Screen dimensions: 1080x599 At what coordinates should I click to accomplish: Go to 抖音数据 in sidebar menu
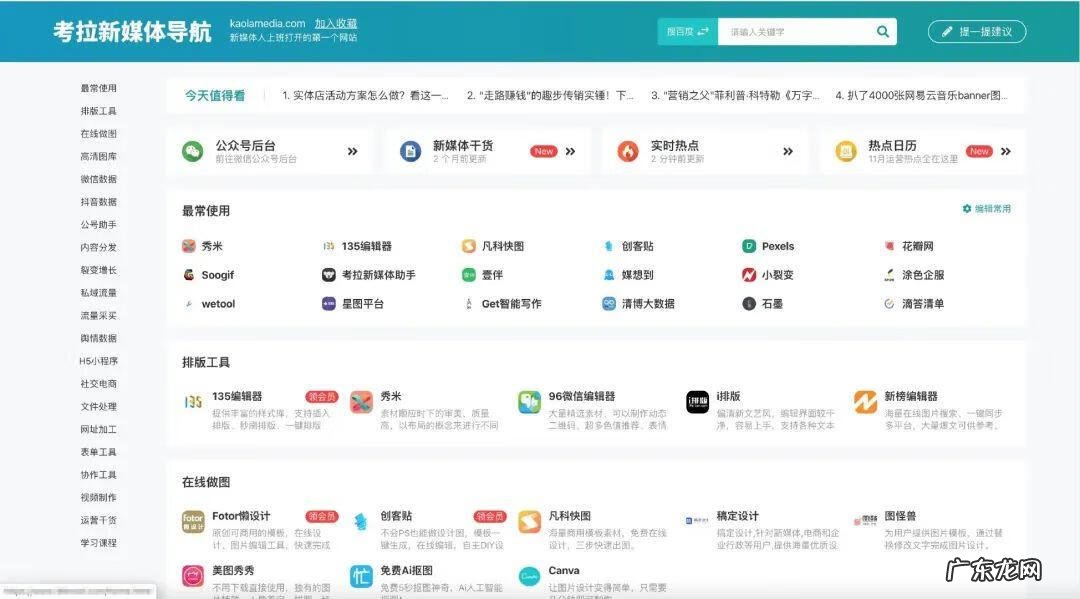[x=99, y=202]
